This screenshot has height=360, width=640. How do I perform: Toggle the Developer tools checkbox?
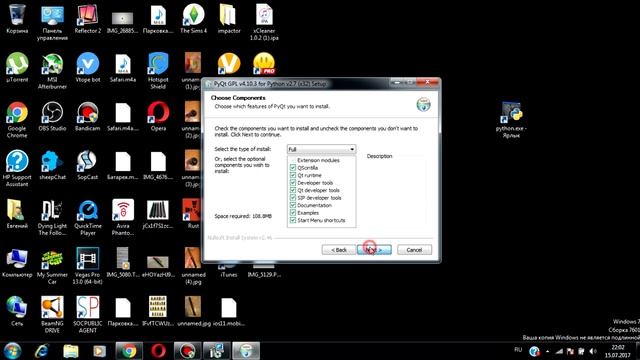293,183
